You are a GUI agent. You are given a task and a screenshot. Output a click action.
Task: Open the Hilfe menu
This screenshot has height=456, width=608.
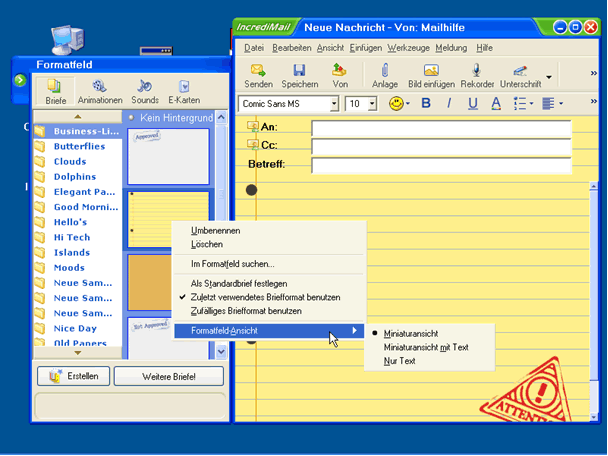484,48
